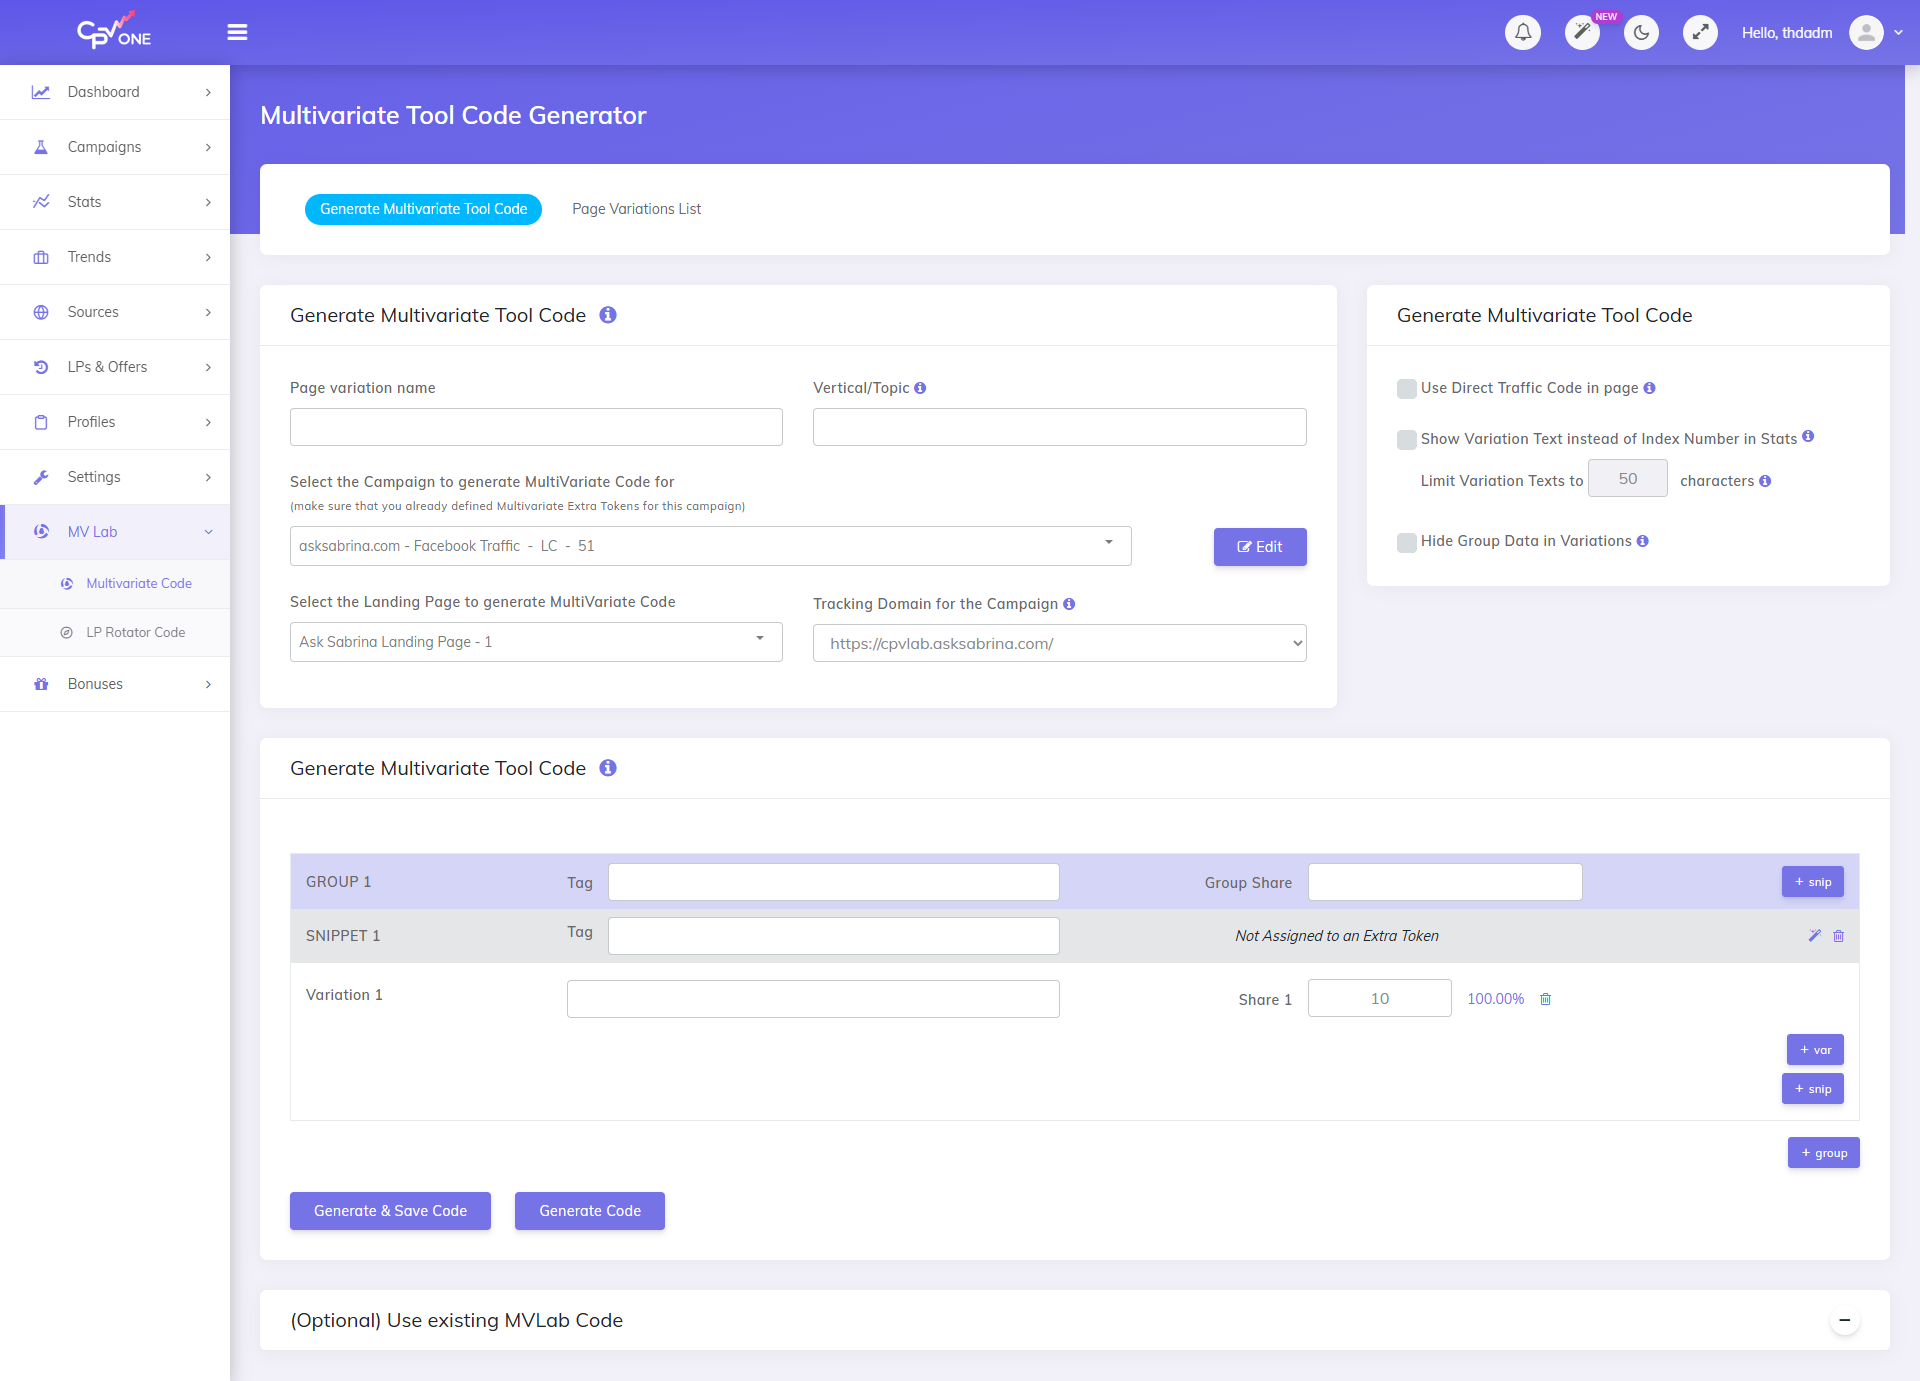Expand the Campaigns sidebar section

coord(115,146)
